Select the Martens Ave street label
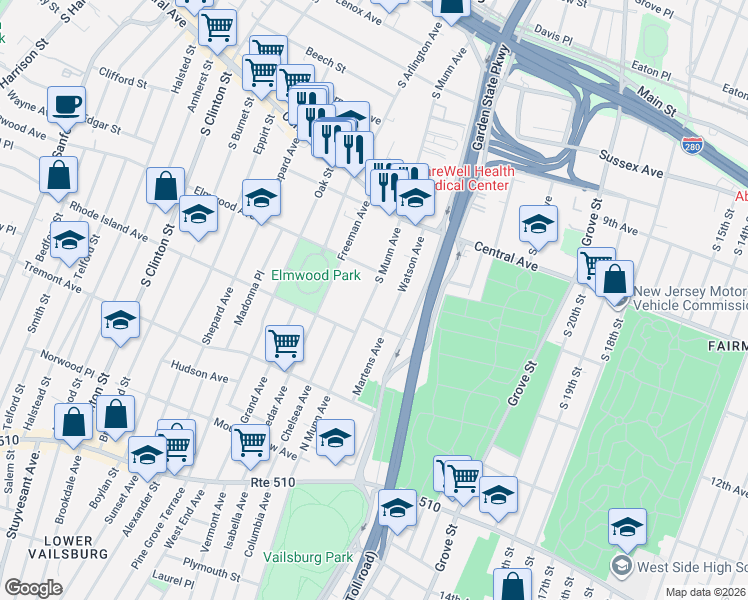Image resolution: width=748 pixels, height=600 pixels. click(x=368, y=367)
